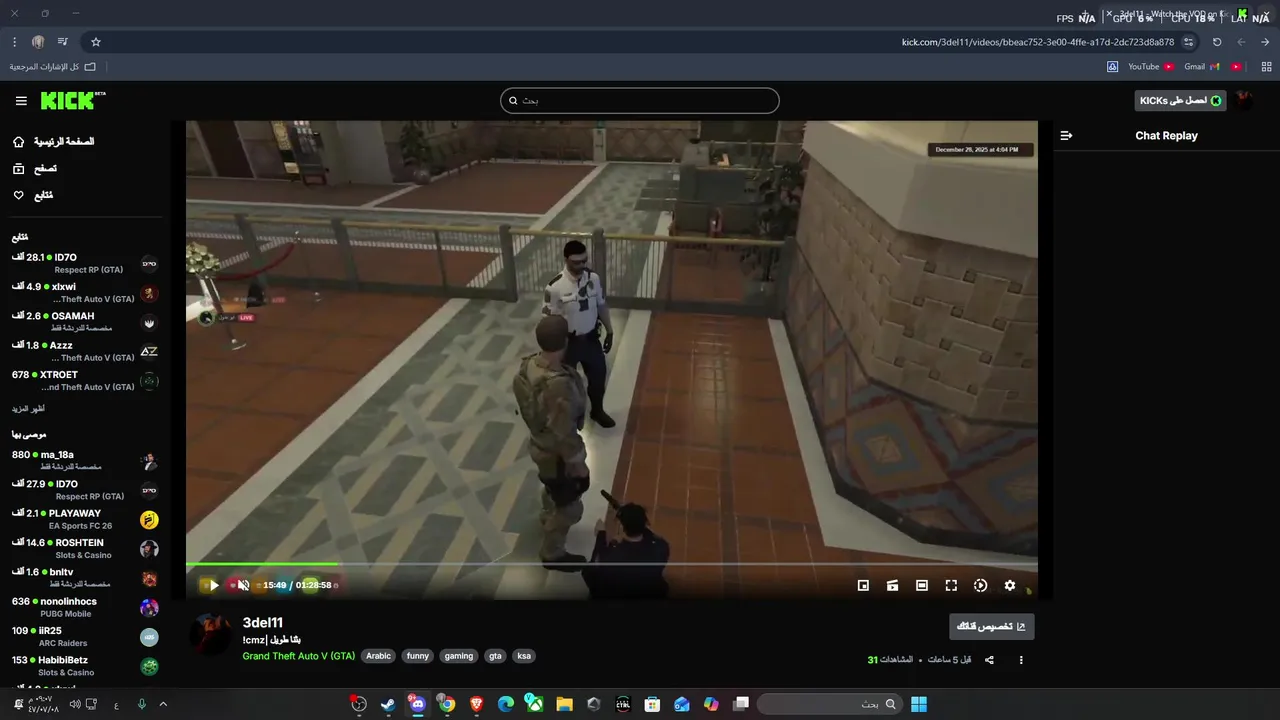This screenshot has width=1280, height=720.
Task: Toggle theater mode in the player
Action: coord(922,585)
